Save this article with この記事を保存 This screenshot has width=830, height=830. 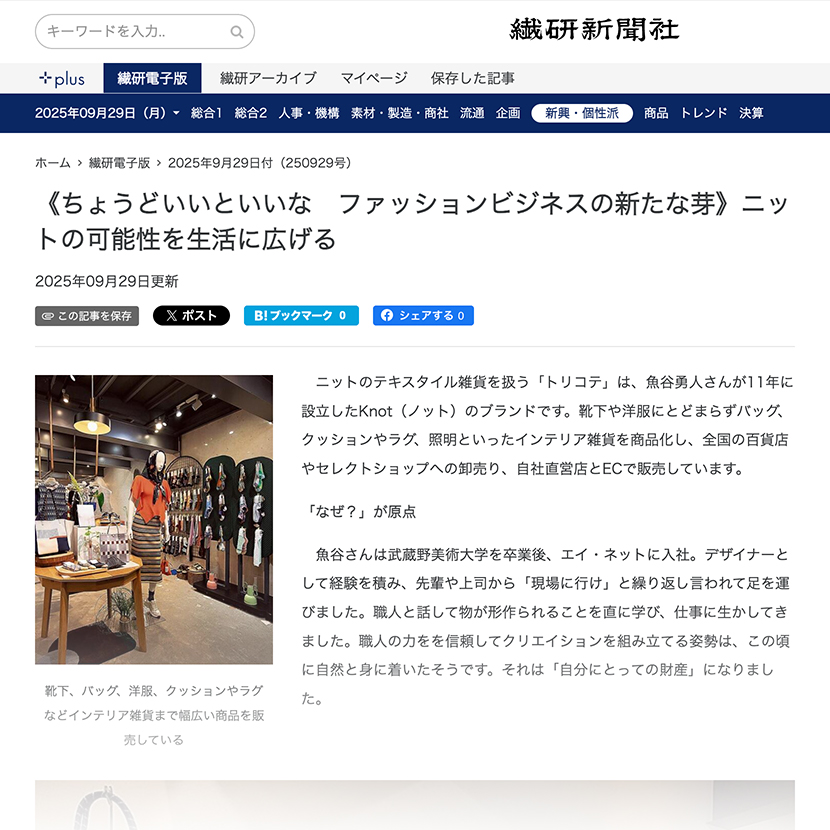coord(87,316)
